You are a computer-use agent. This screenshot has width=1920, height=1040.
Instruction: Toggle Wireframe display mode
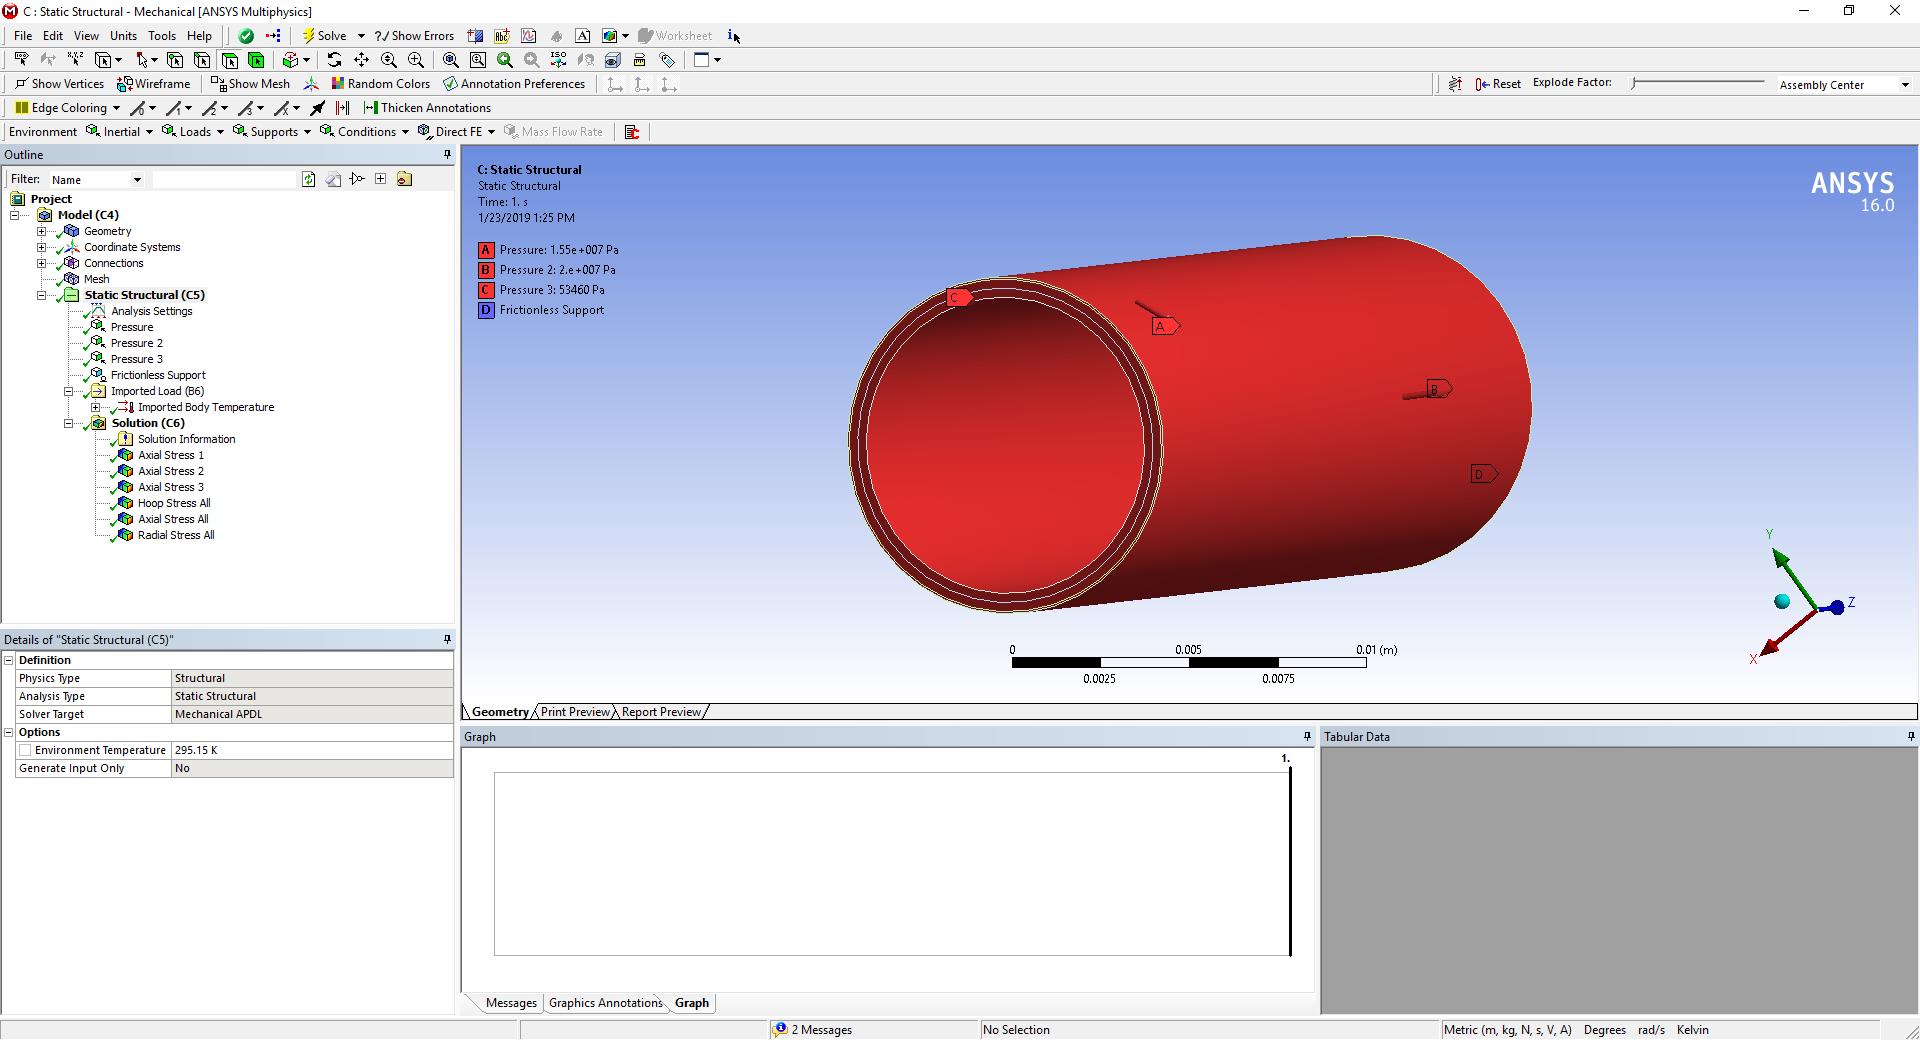154,84
